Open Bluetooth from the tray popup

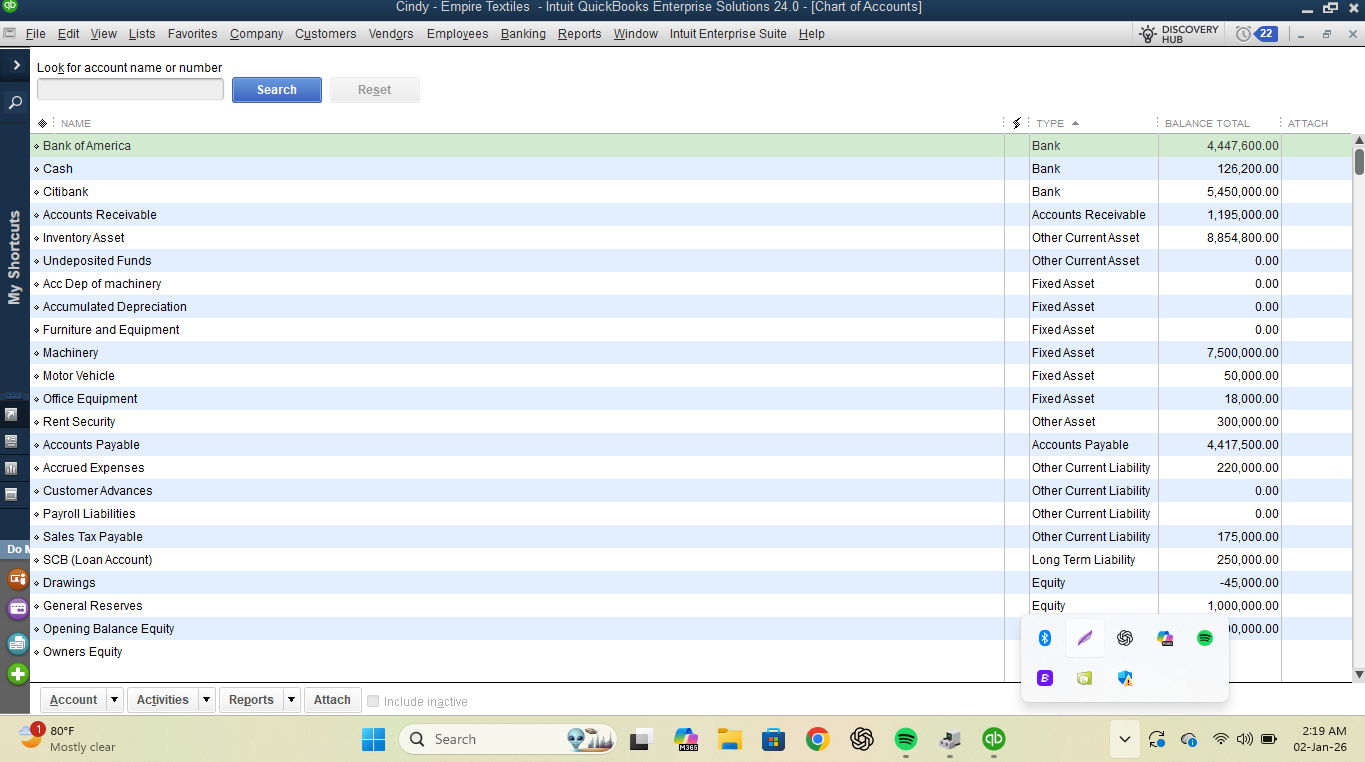(x=1045, y=638)
